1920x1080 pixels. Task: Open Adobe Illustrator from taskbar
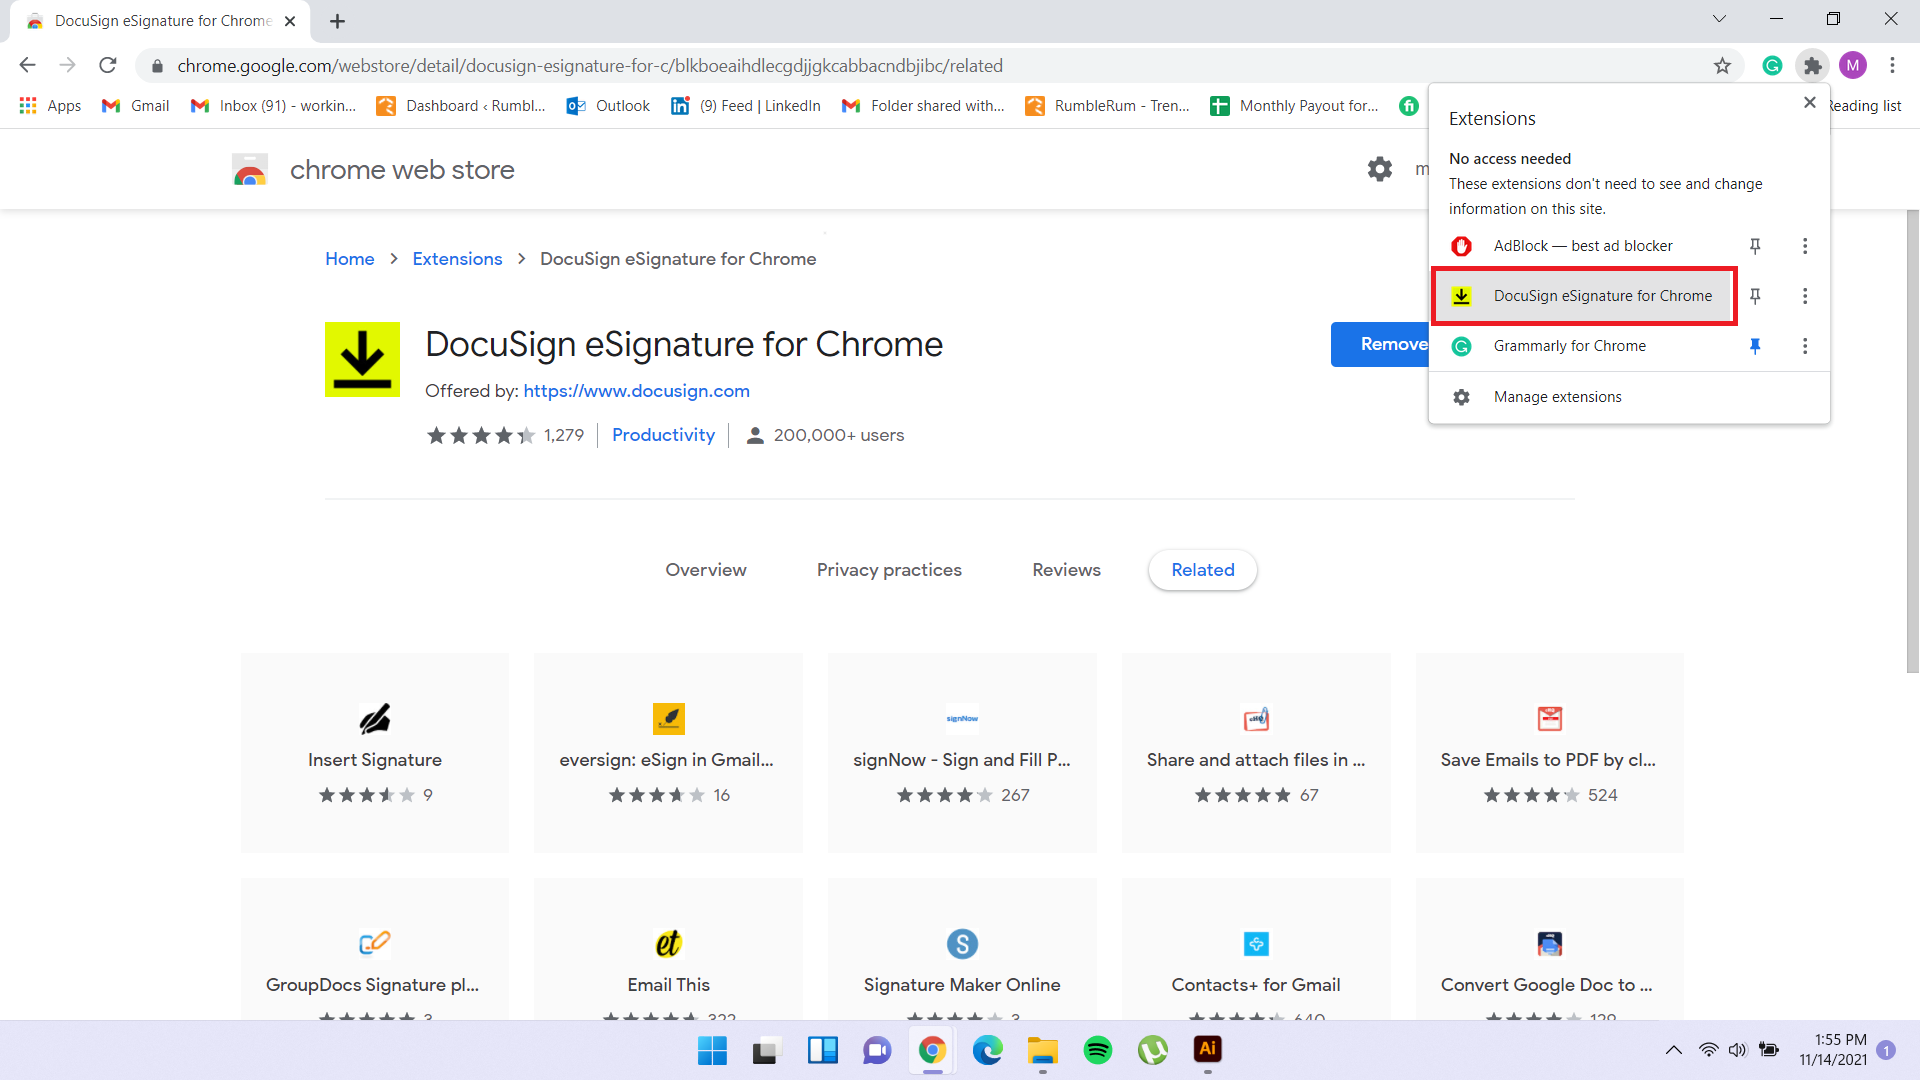[1208, 1050]
